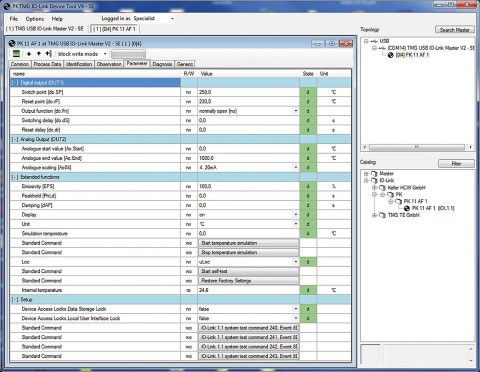This screenshot has height=372, width=480.
Task: Expand the TMG TE GmbH catalog node
Action: click(x=374, y=215)
